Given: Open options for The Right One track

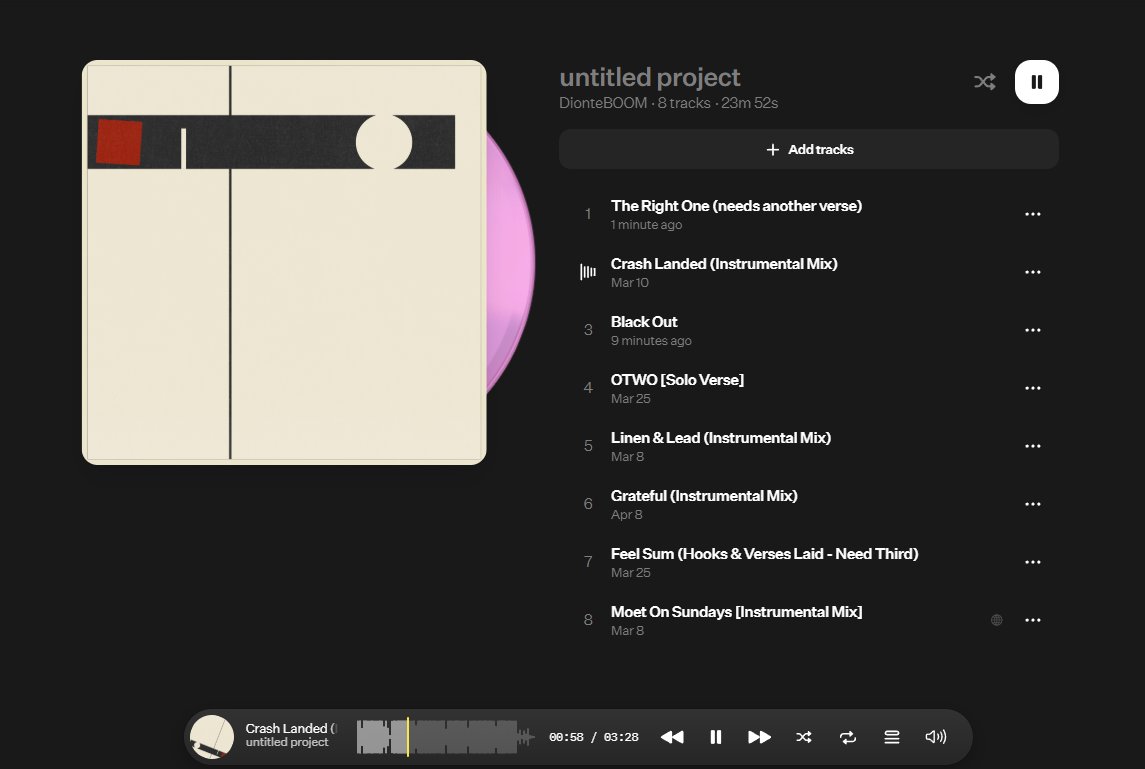Looking at the screenshot, I should pos(1033,214).
